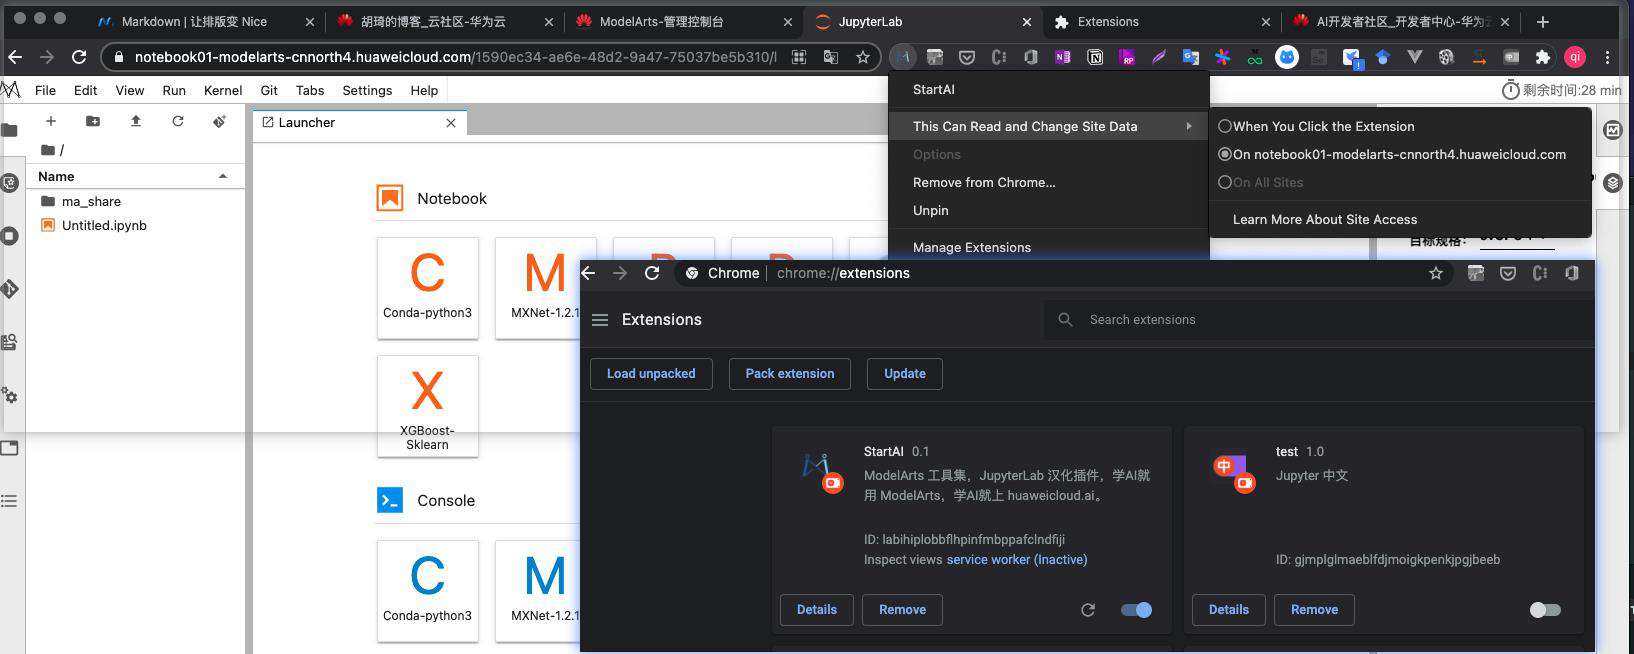Click the Bilibili-style blue face extension icon

point(1287,57)
